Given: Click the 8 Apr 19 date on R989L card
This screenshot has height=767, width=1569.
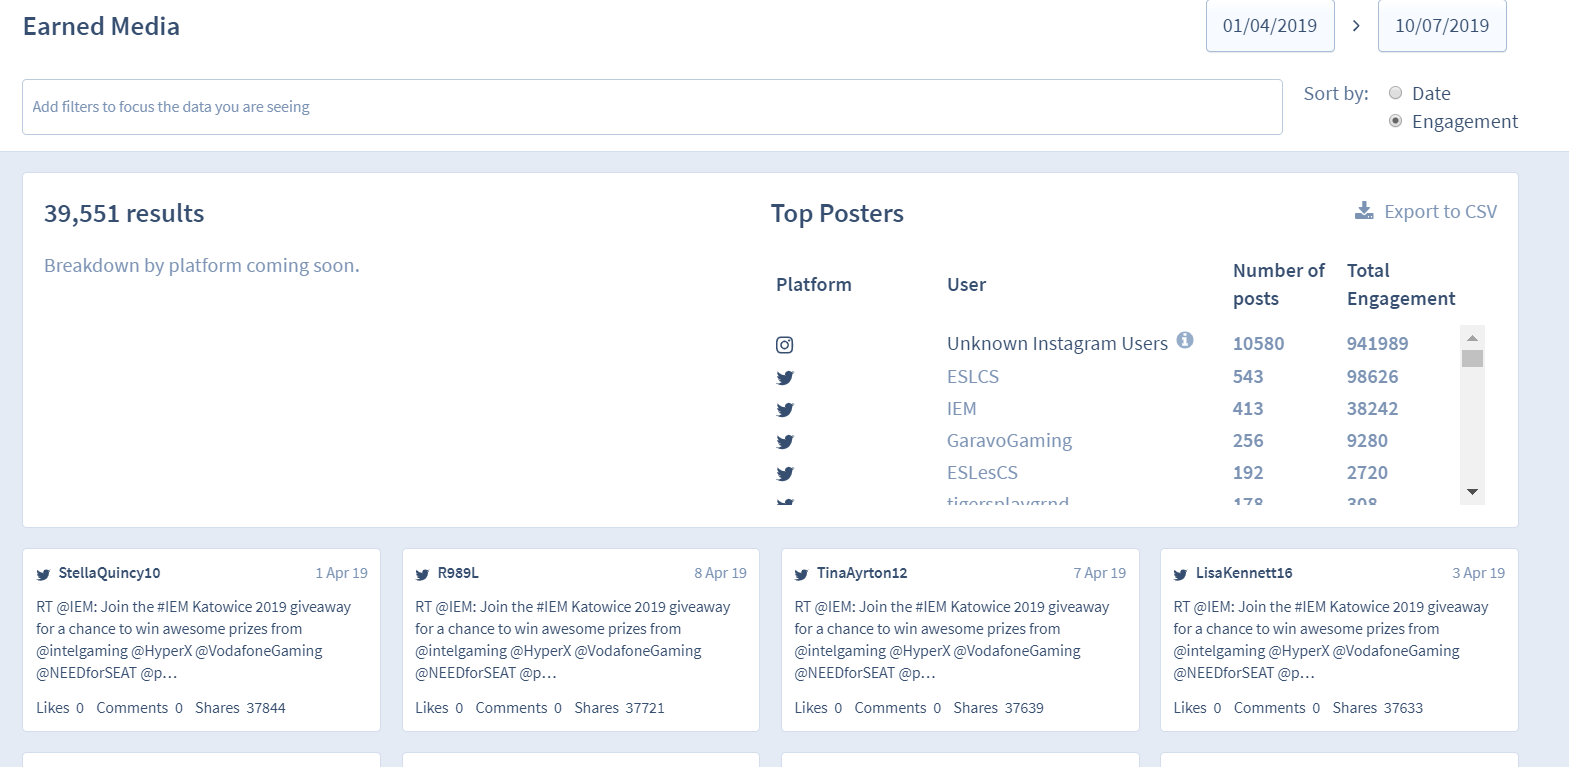Looking at the screenshot, I should pos(720,573).
